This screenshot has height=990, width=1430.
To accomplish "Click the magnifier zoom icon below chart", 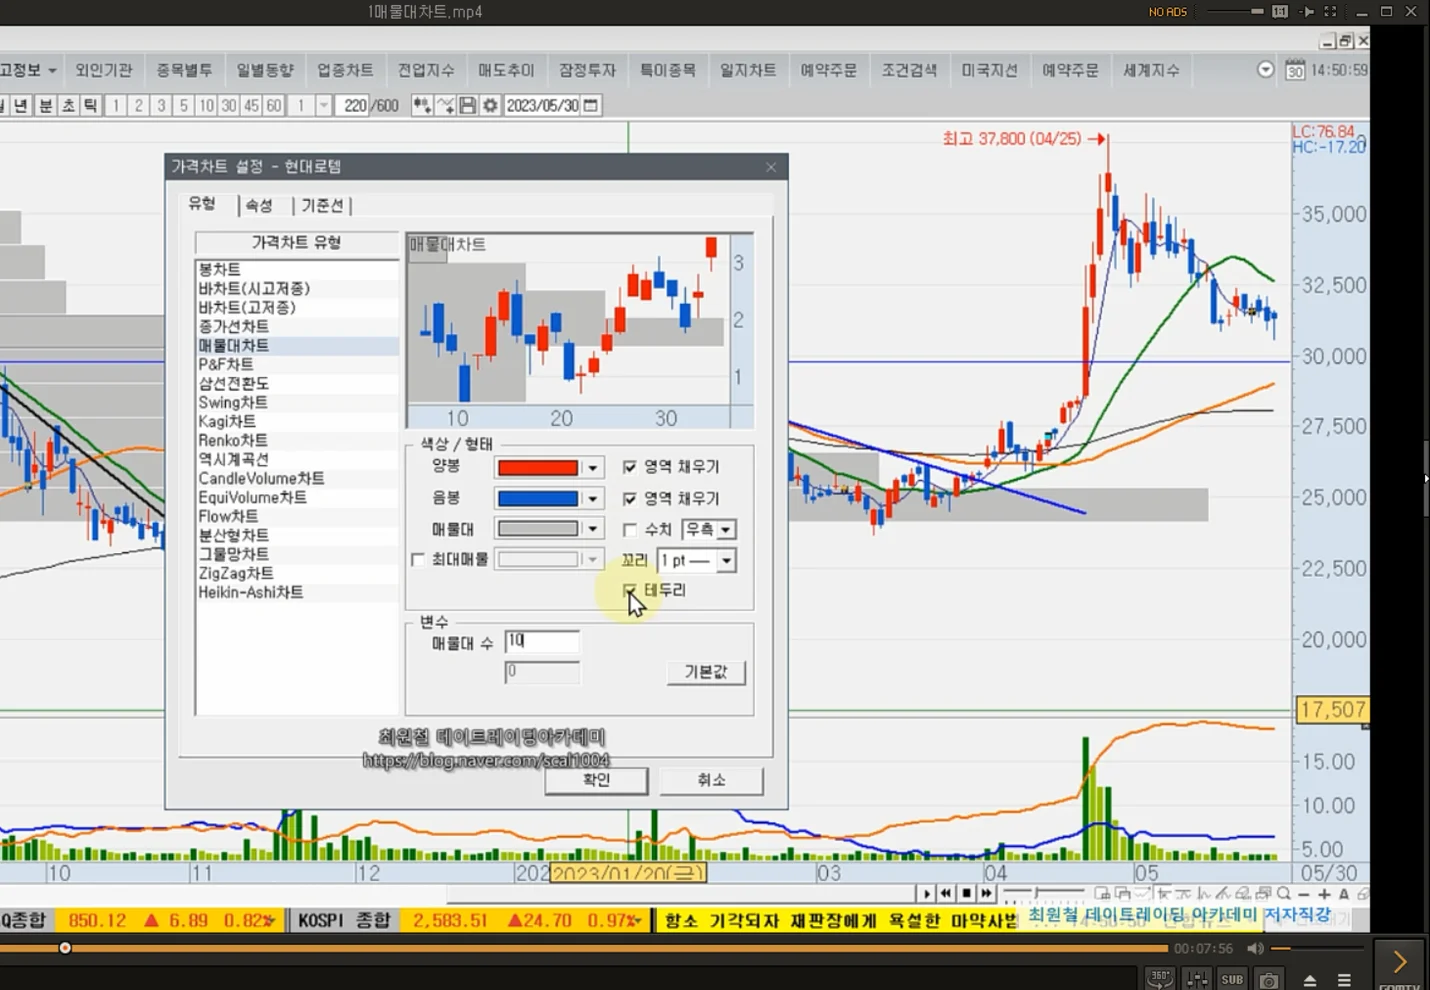I will point(1284,894).
